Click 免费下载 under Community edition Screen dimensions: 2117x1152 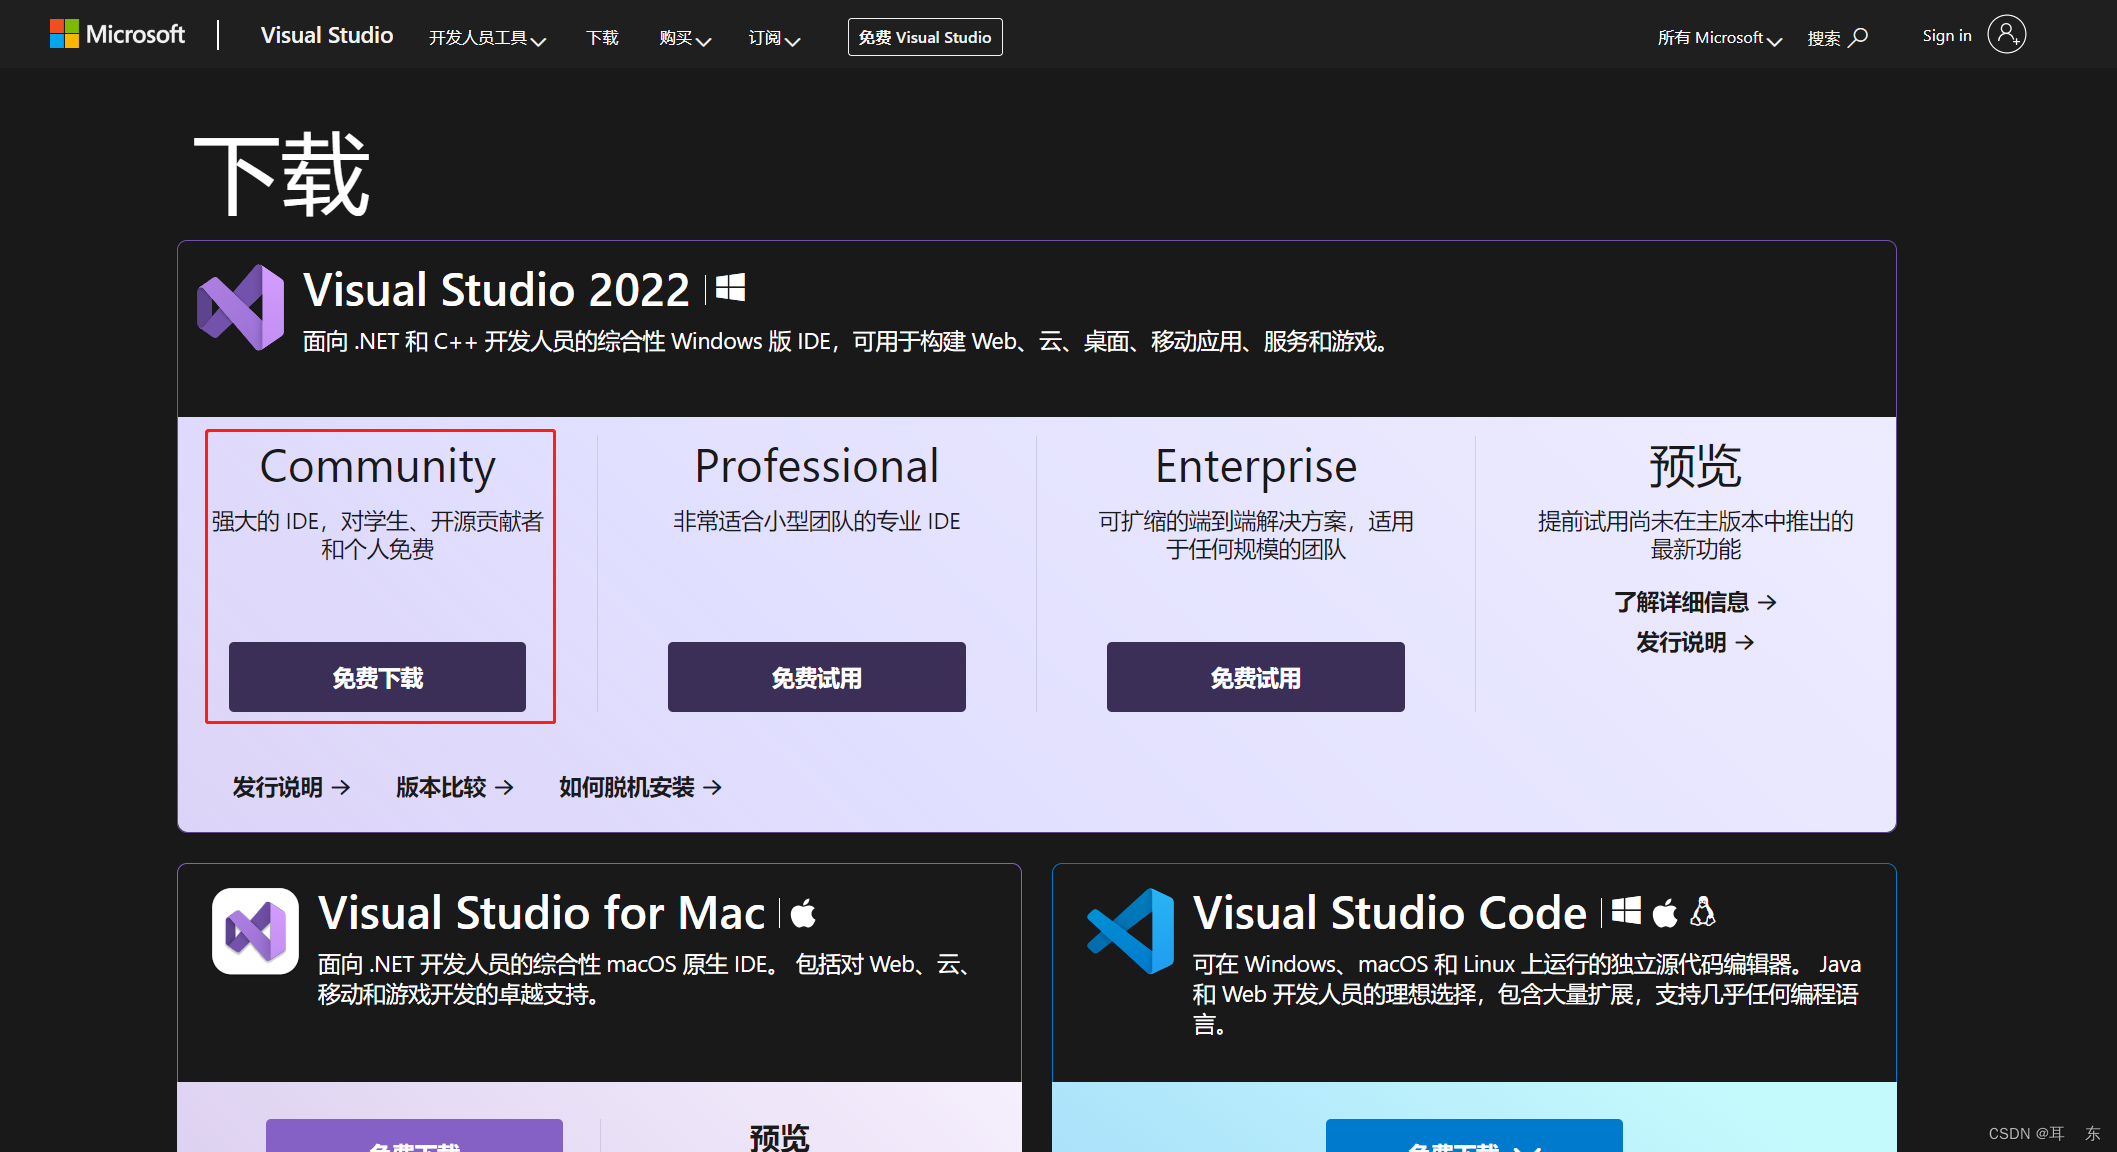(x=376, y=677)
